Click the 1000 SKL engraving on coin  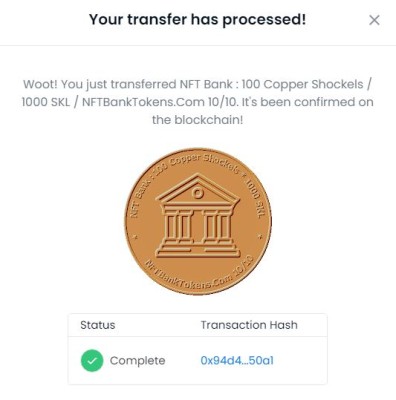(x=255, y=198)
